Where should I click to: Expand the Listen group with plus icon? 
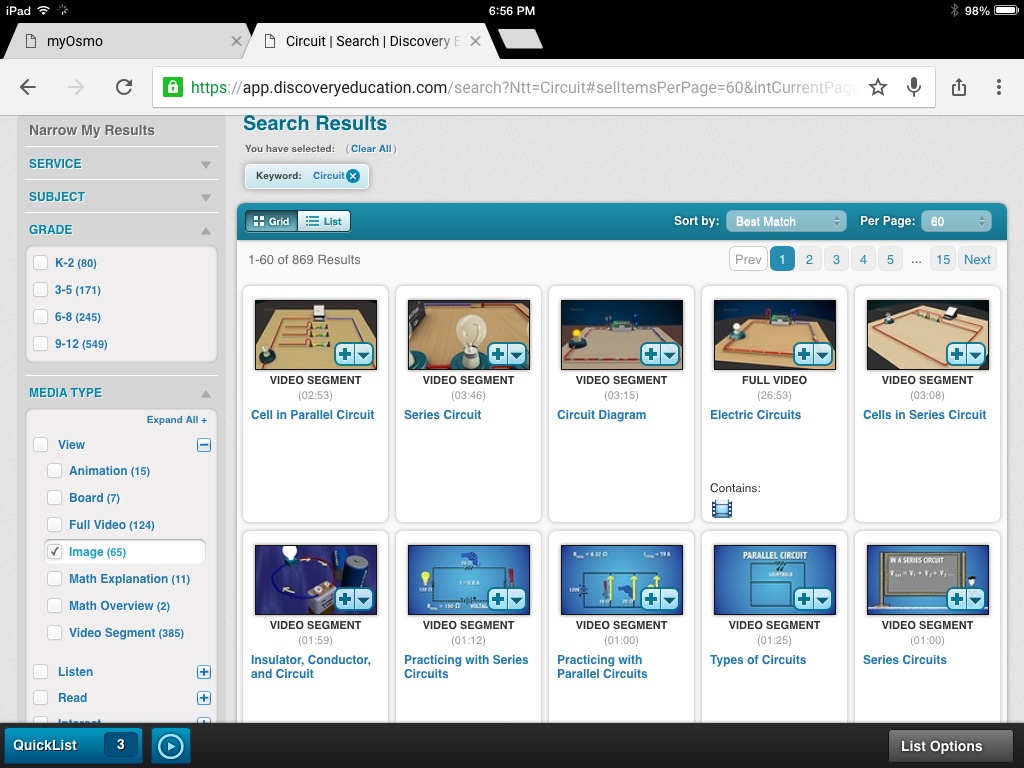click(204, 672)
